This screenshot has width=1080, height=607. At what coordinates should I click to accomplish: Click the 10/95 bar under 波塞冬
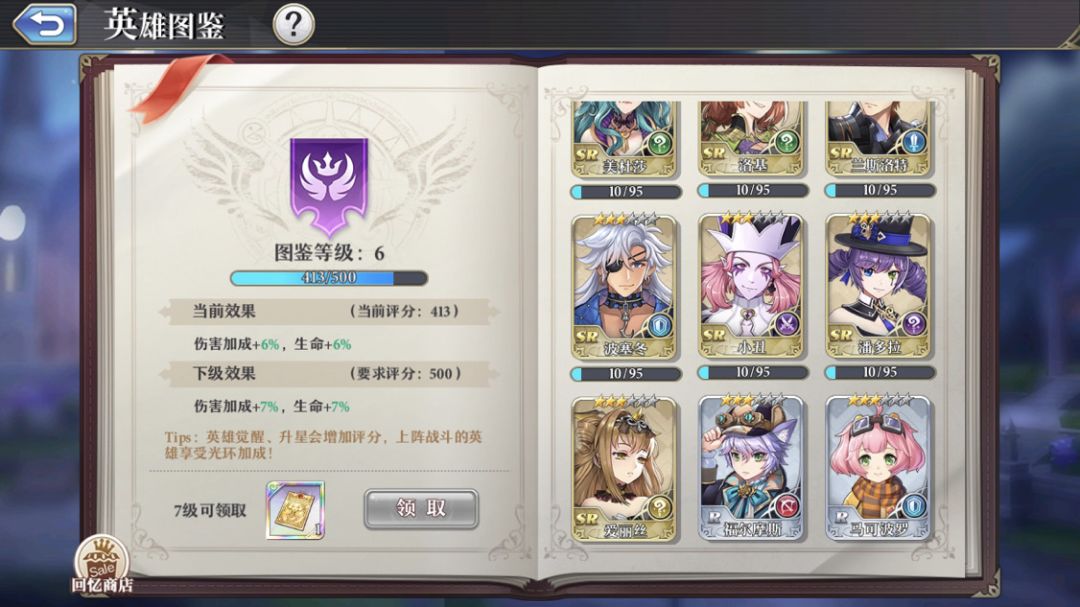[626, 373]
